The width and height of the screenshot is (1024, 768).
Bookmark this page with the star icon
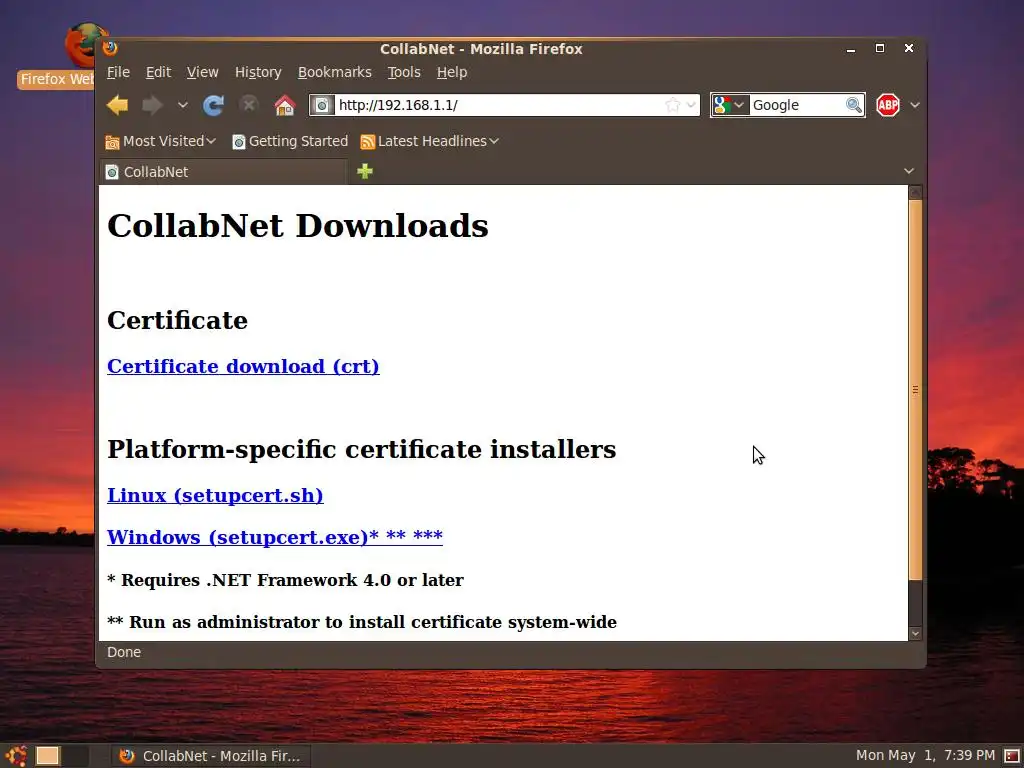coord(672,105)
